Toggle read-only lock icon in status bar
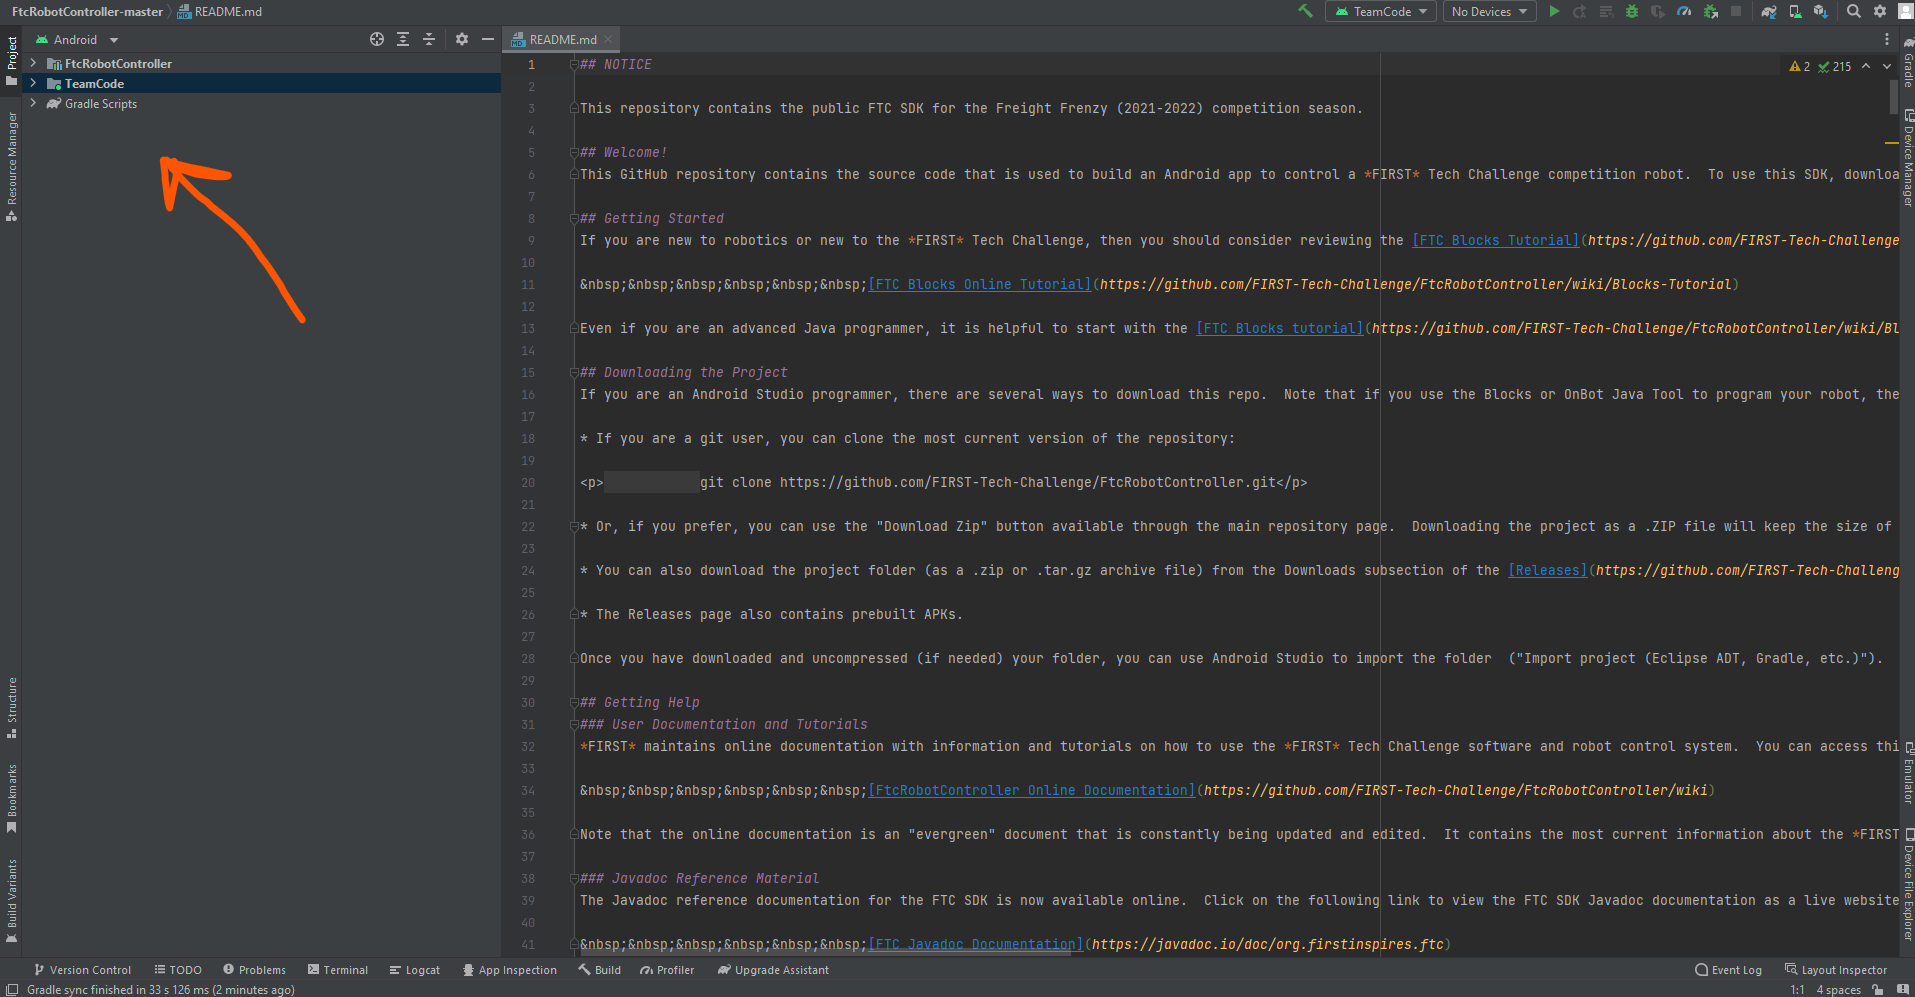Screen dimensions: 1915x997 (1877, 990)
